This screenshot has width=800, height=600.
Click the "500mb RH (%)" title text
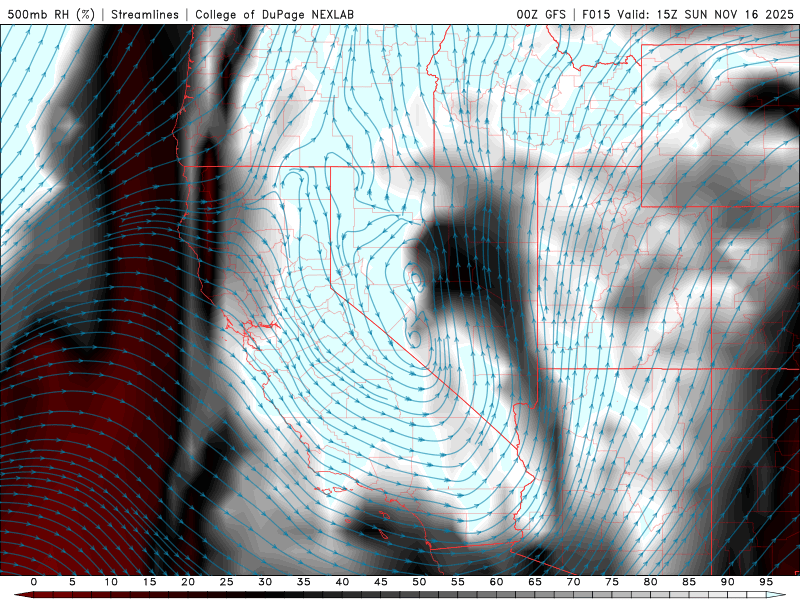[51, 14]
